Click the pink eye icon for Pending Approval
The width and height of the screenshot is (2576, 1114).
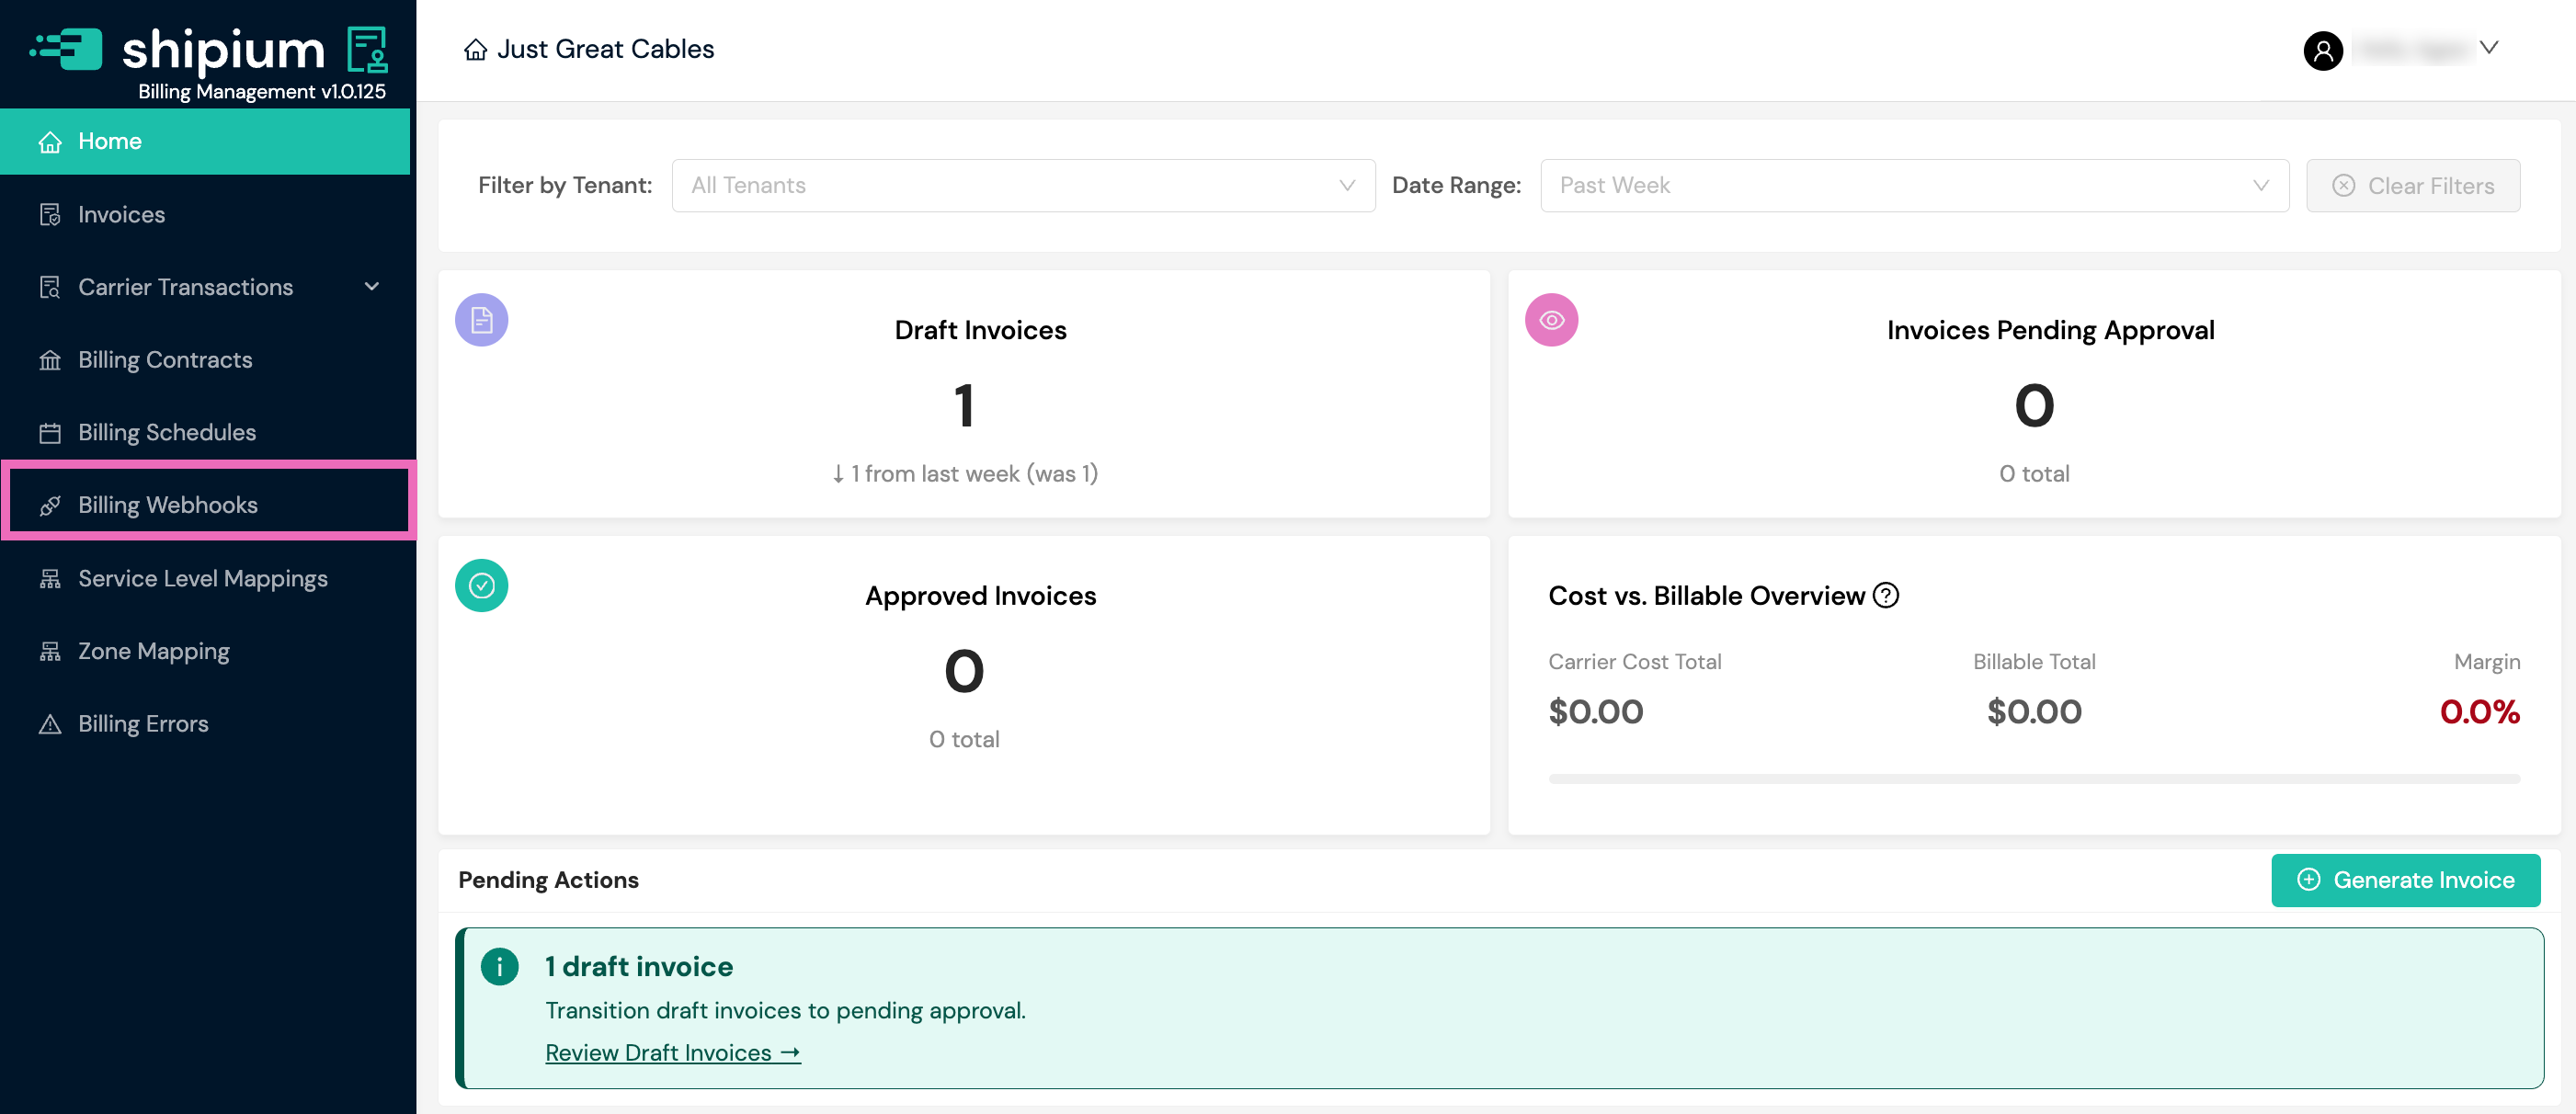click(x=1551, y=320)
